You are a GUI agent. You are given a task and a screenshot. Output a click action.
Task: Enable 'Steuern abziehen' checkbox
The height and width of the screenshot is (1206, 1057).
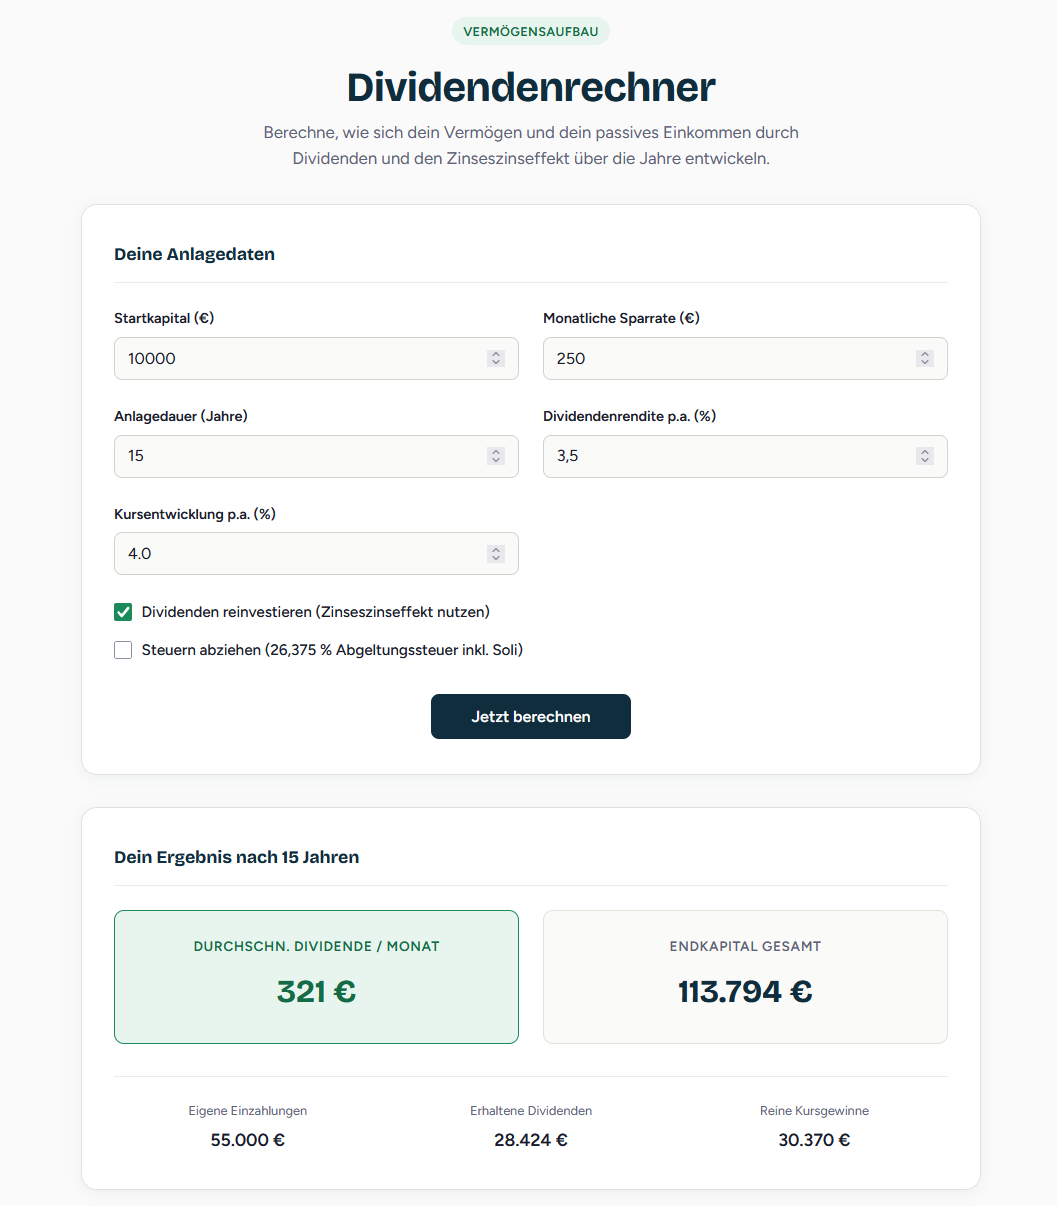(122, 649)
